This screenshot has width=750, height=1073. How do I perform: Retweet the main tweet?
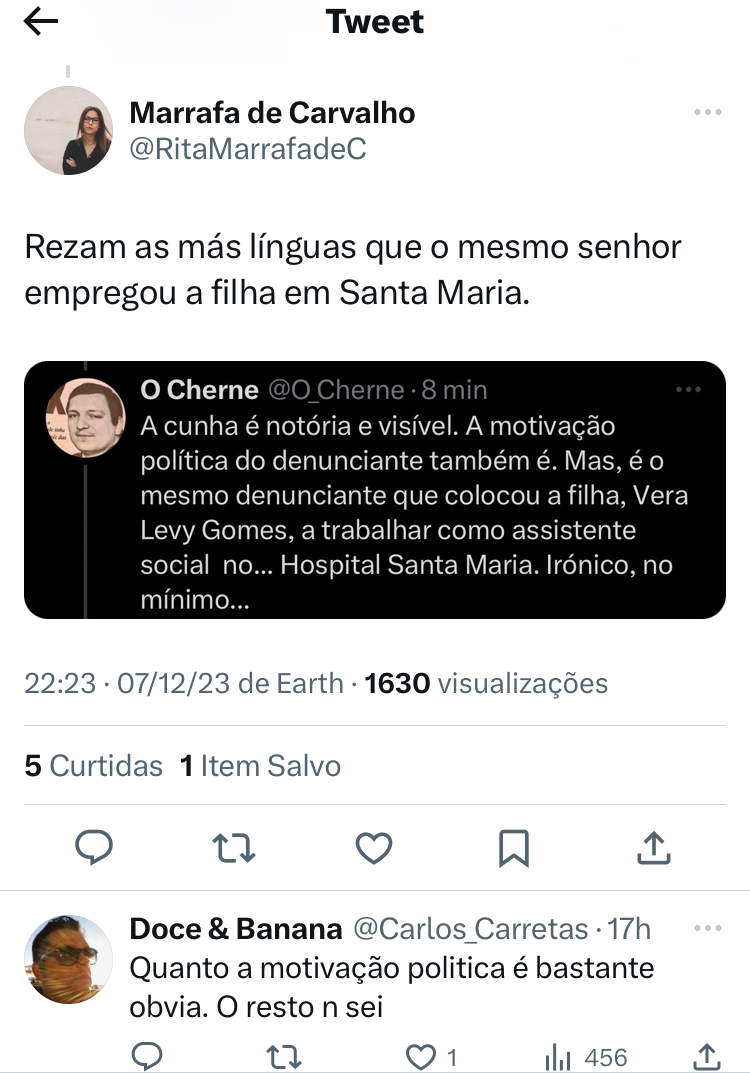[235, 849]
